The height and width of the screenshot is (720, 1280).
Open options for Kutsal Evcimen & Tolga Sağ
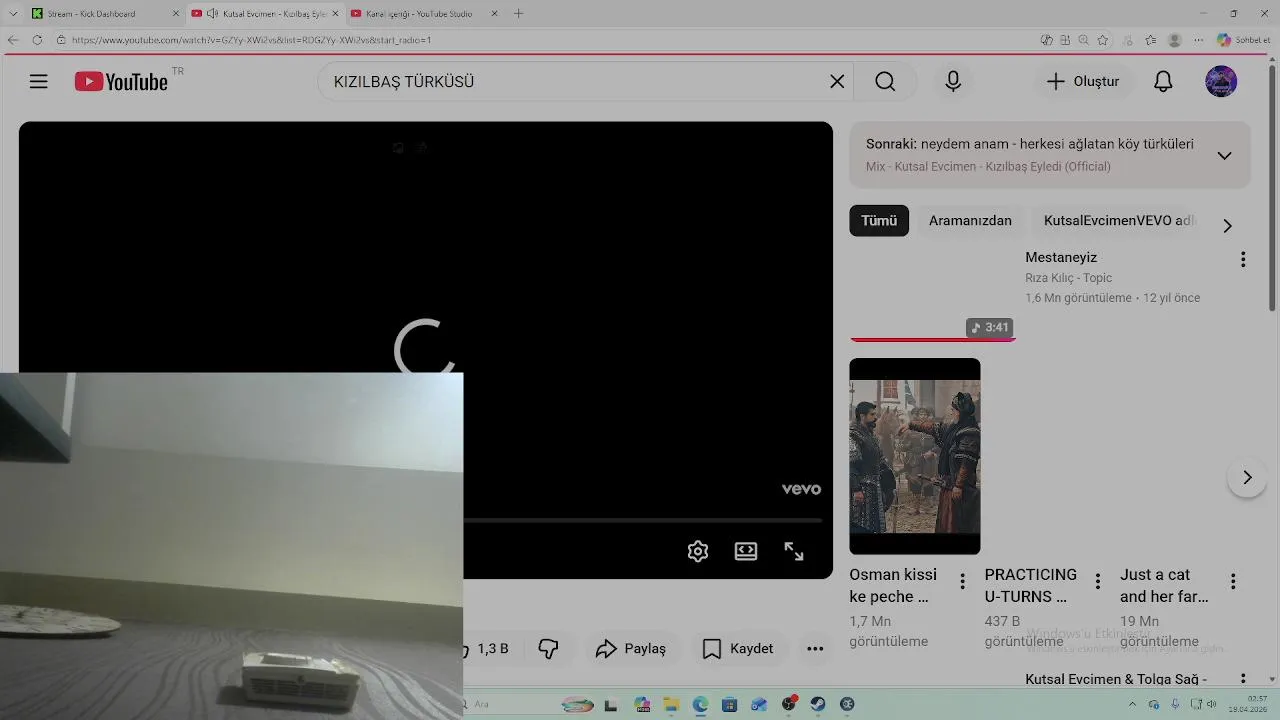coord(1243,680)
